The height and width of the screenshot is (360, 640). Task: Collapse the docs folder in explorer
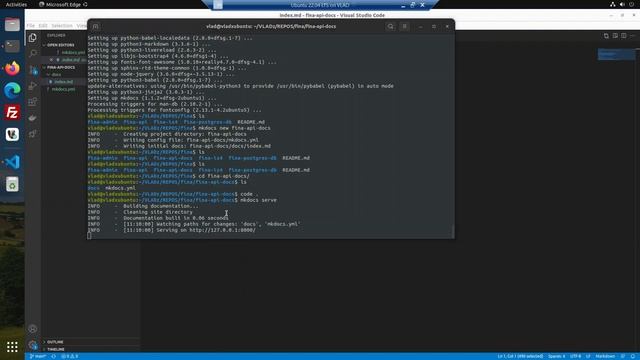click(56, 75)
